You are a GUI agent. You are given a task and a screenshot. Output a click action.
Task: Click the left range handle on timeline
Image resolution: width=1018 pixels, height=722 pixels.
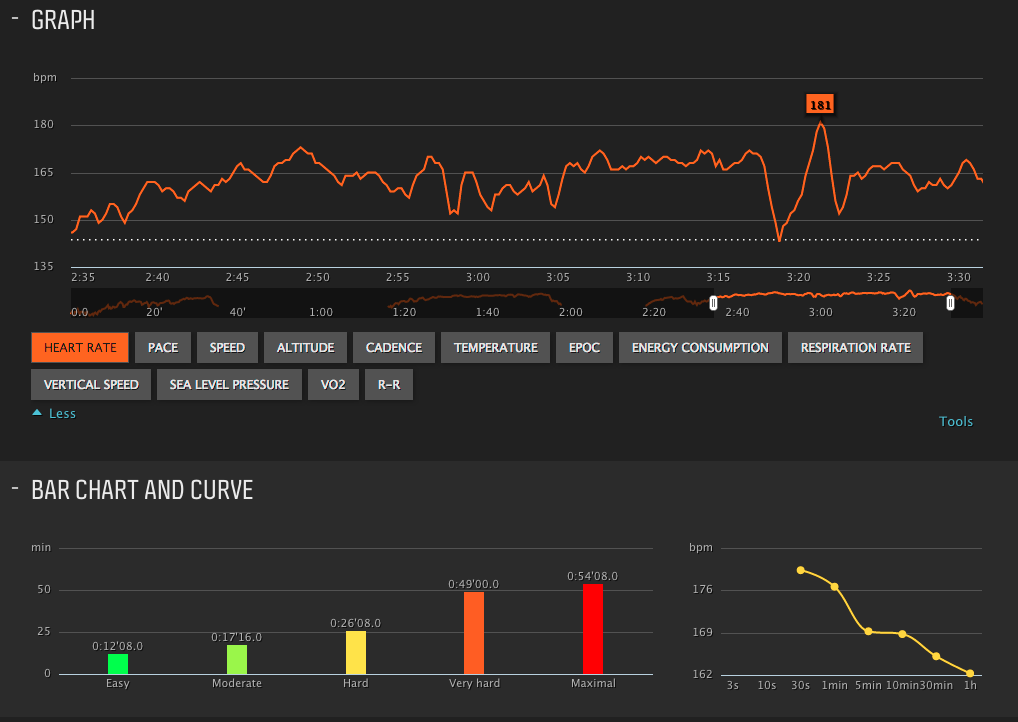(x=713, y=302)
